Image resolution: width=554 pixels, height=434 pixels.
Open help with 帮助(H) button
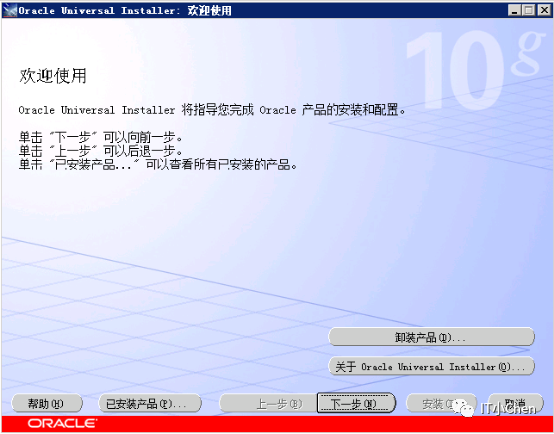coord(47,403)
